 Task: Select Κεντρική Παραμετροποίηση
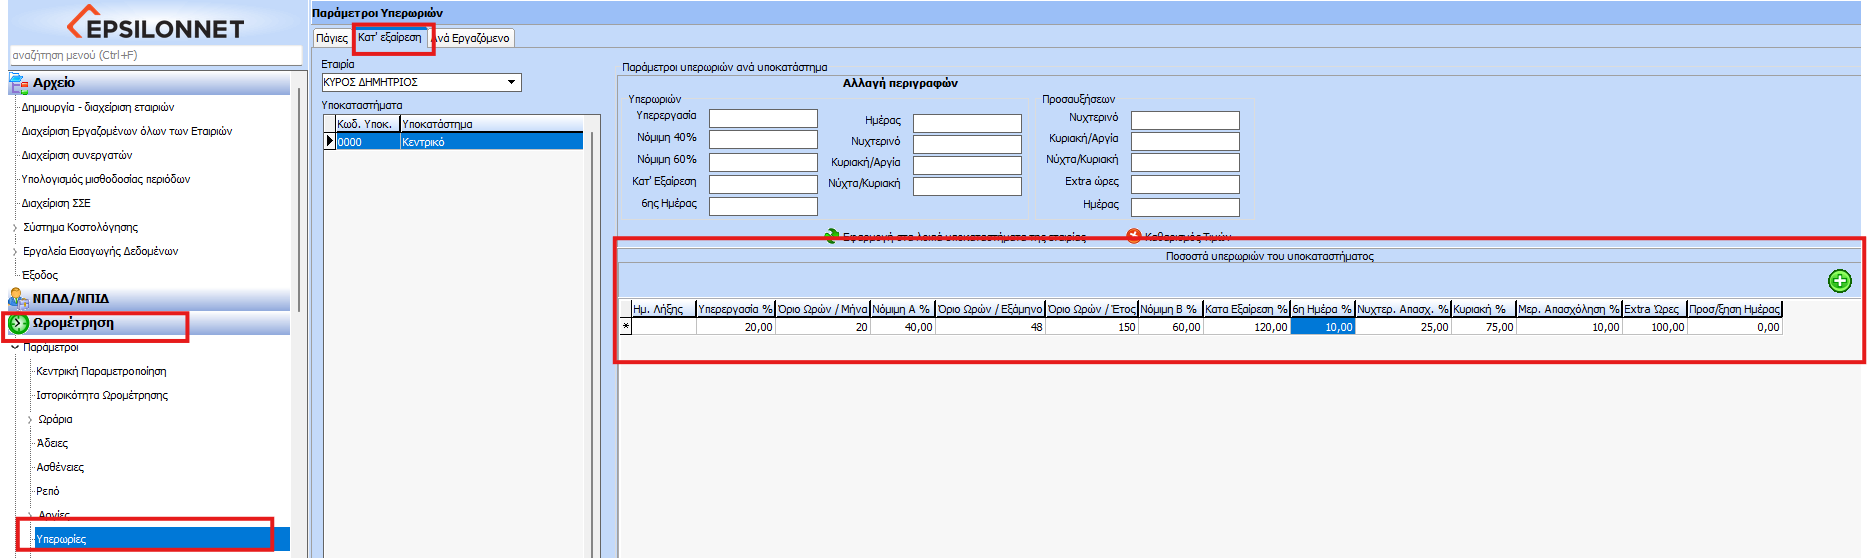101,371
